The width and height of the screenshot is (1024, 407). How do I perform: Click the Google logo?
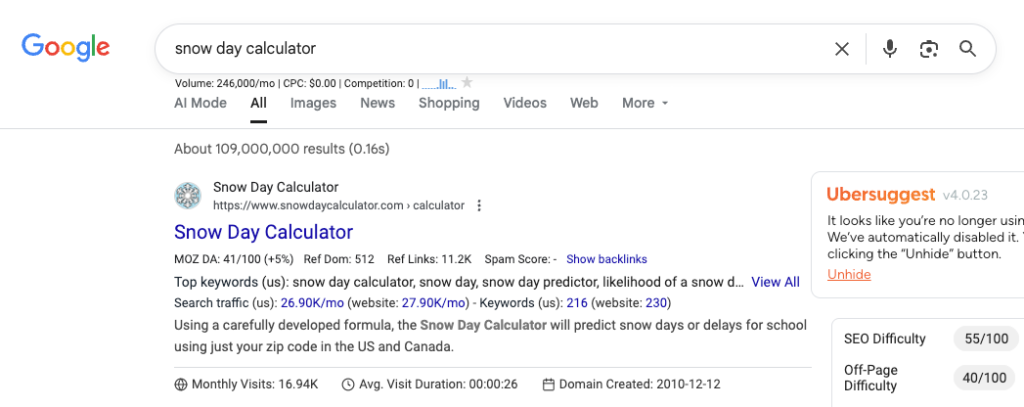(x=66, y=47)
